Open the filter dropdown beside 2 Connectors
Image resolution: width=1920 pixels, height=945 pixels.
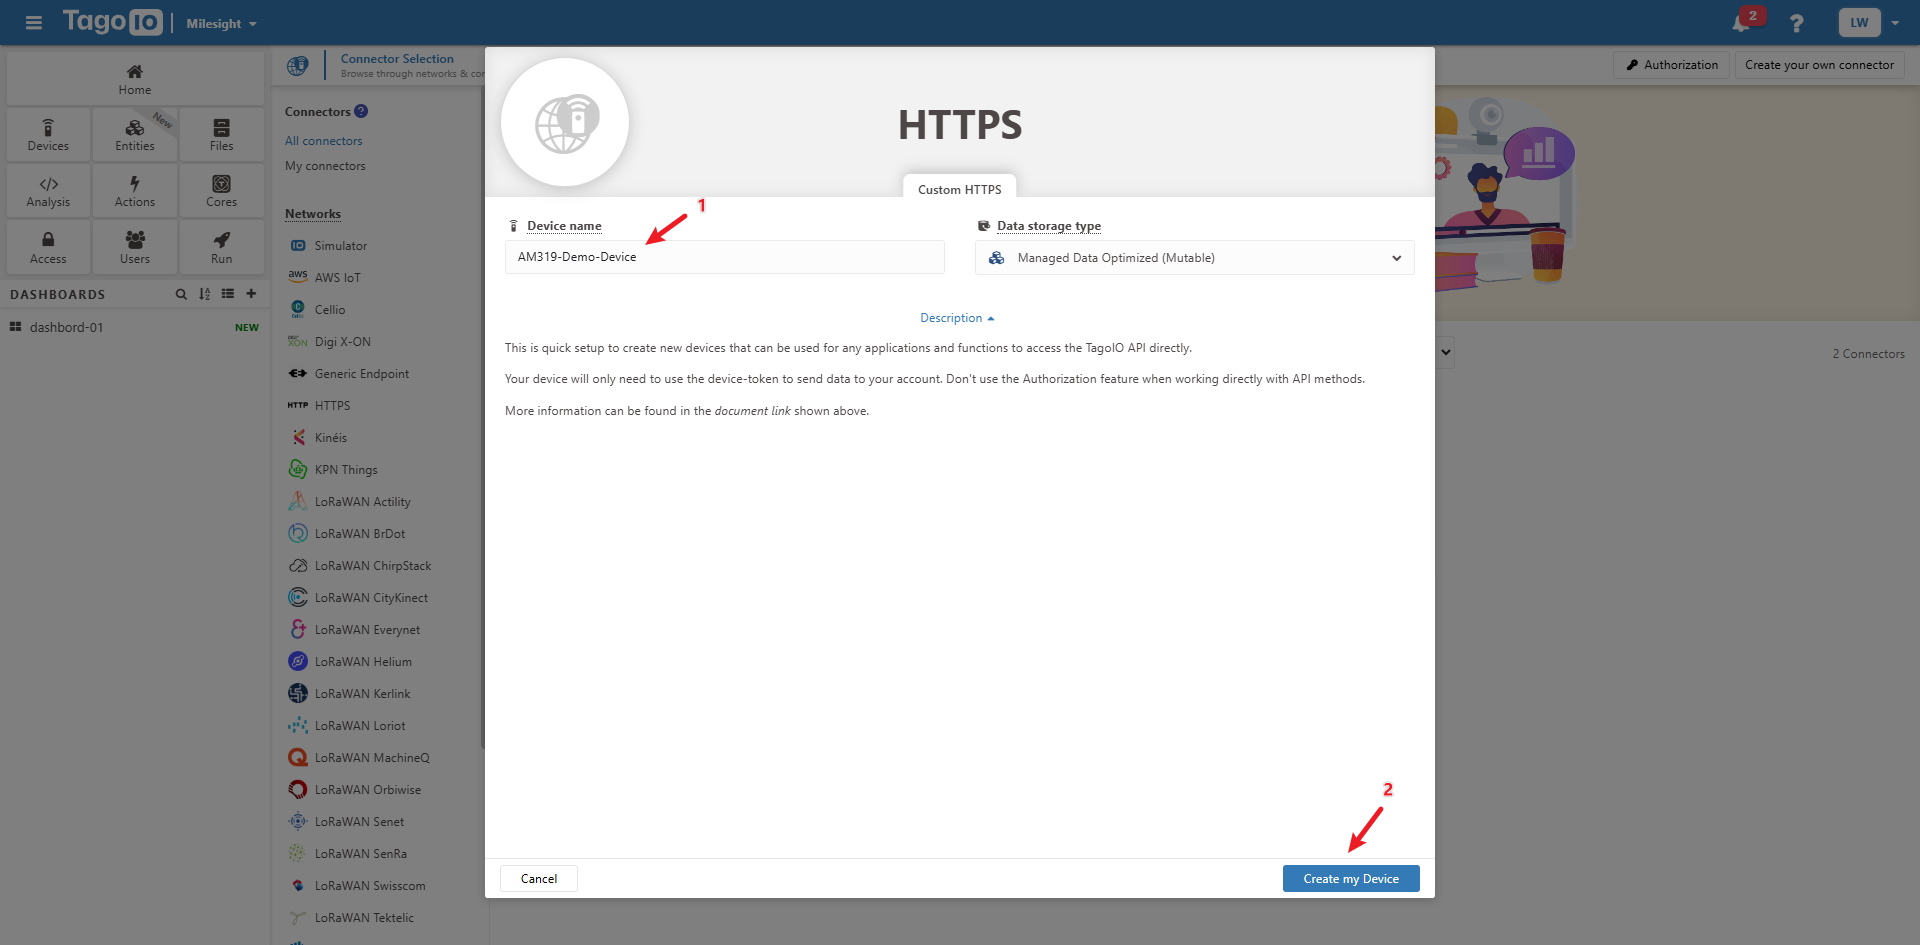click(x=1445, y=352)
